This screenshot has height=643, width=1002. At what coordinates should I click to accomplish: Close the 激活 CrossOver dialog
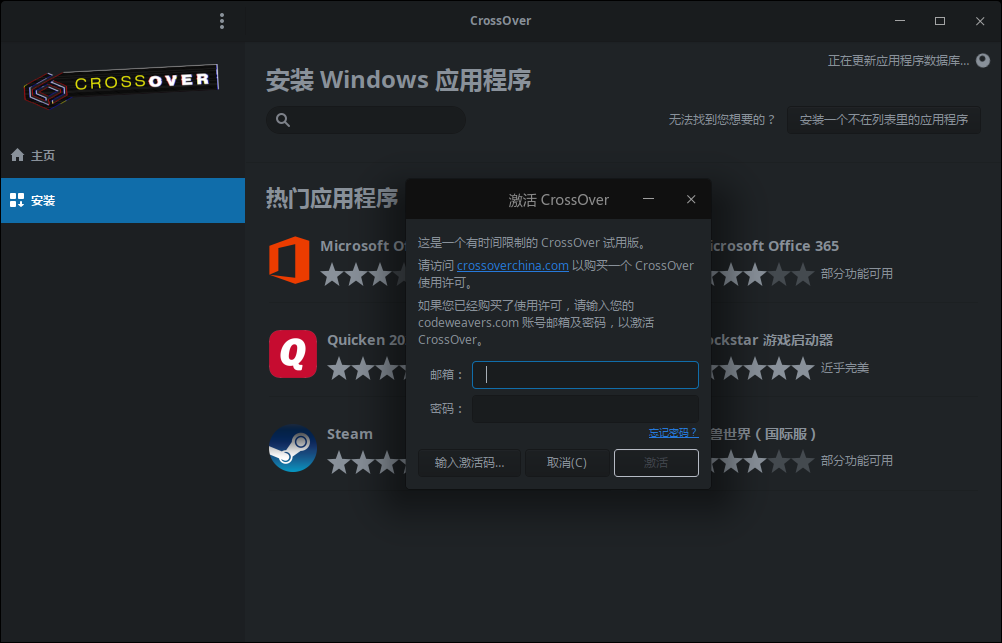click(690, 199)
